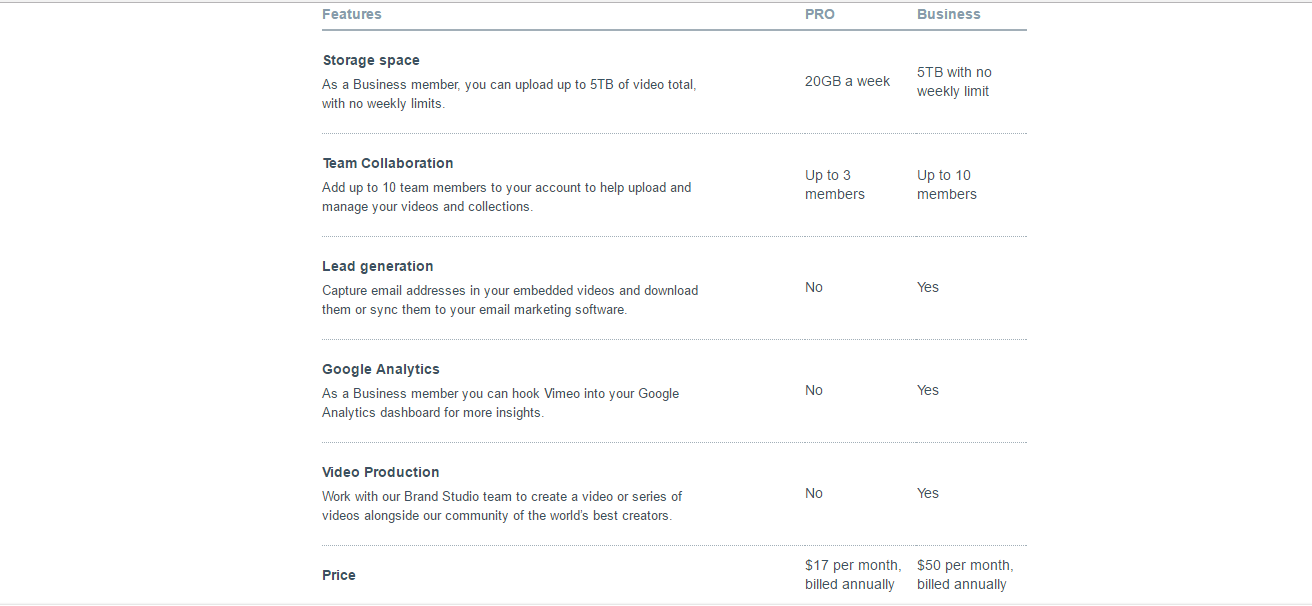Select the Video Production feature title
The height and width of the screenshot is (606, 1312).
(x=380, y=472)
